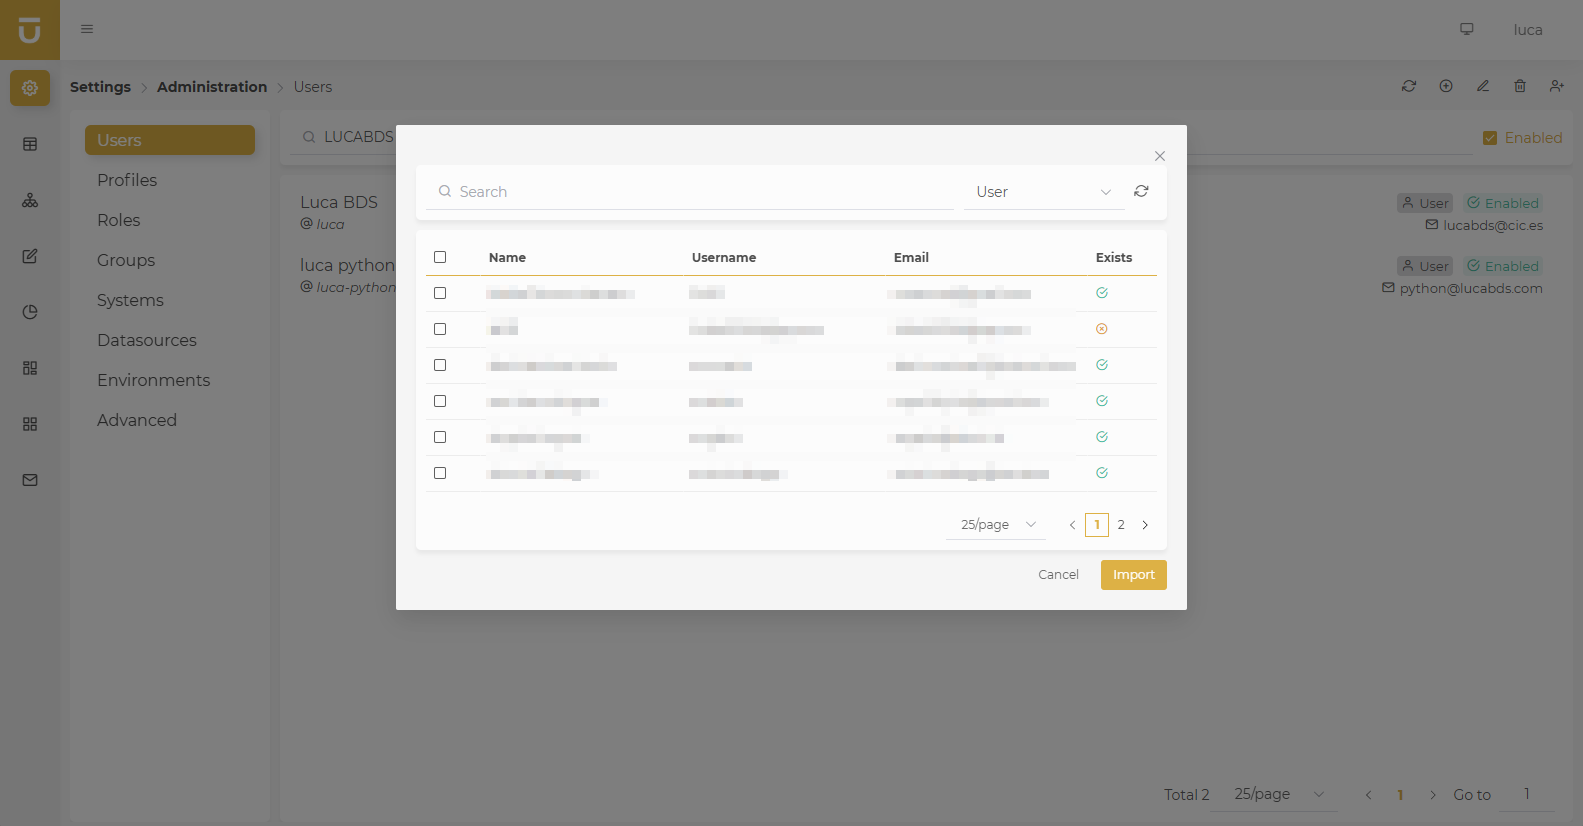This screenshot has height=826, width=1583.
Task: Click the refresh icon in the top toolbar
Action: (x=1409, y=86)
